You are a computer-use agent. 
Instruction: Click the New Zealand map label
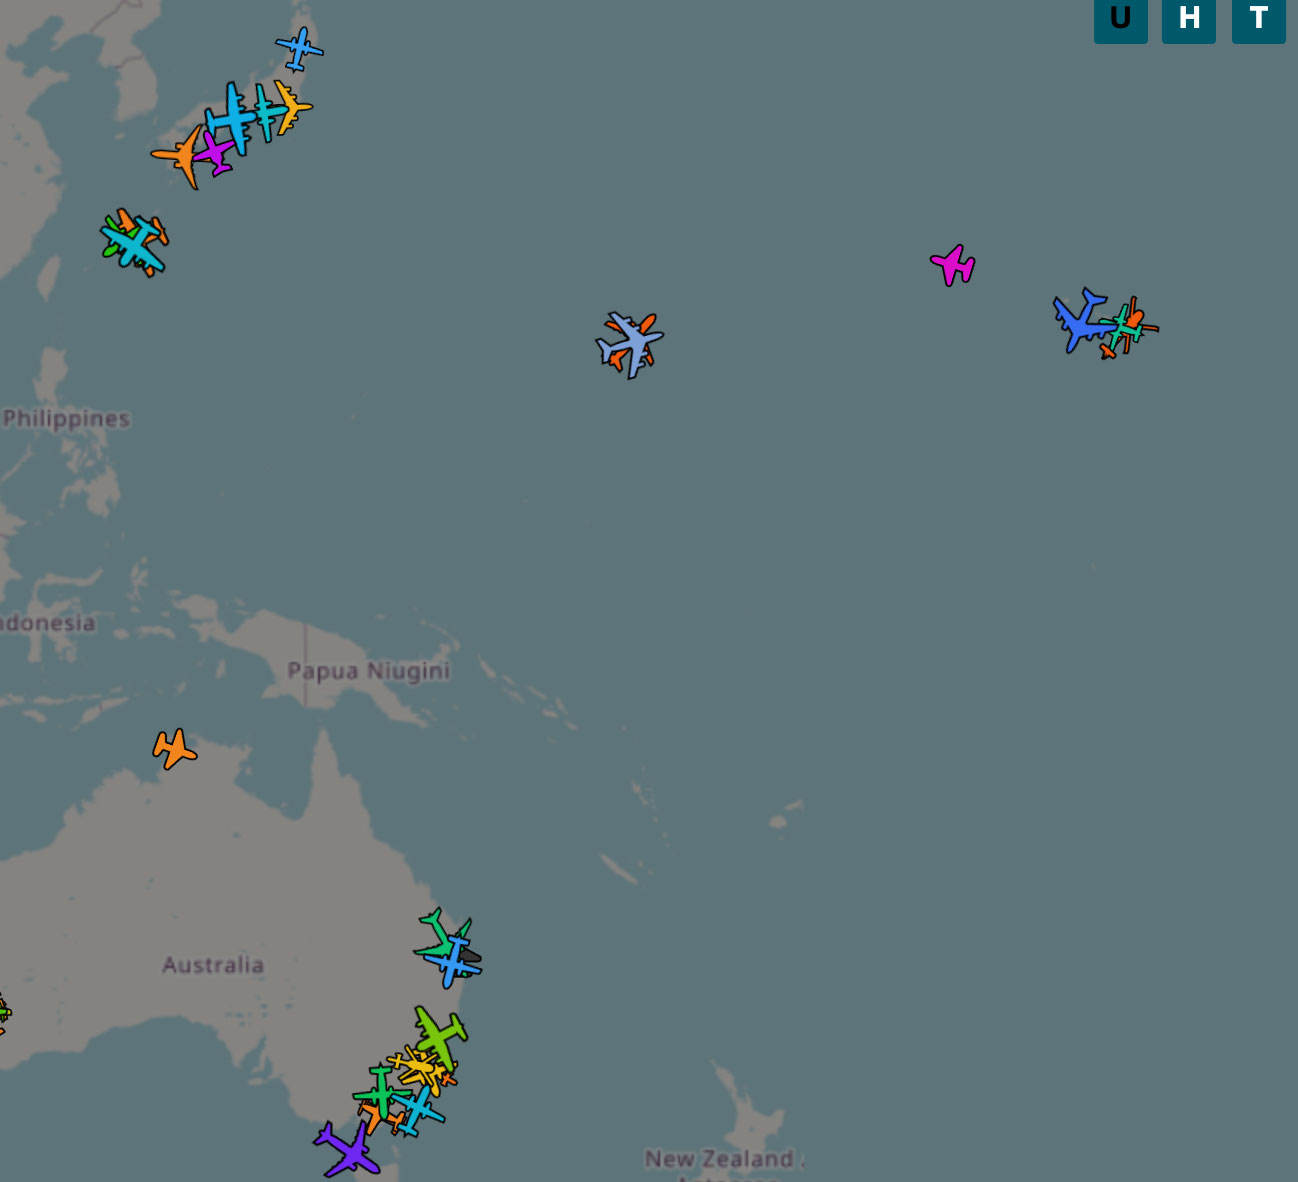point(720,1159)
